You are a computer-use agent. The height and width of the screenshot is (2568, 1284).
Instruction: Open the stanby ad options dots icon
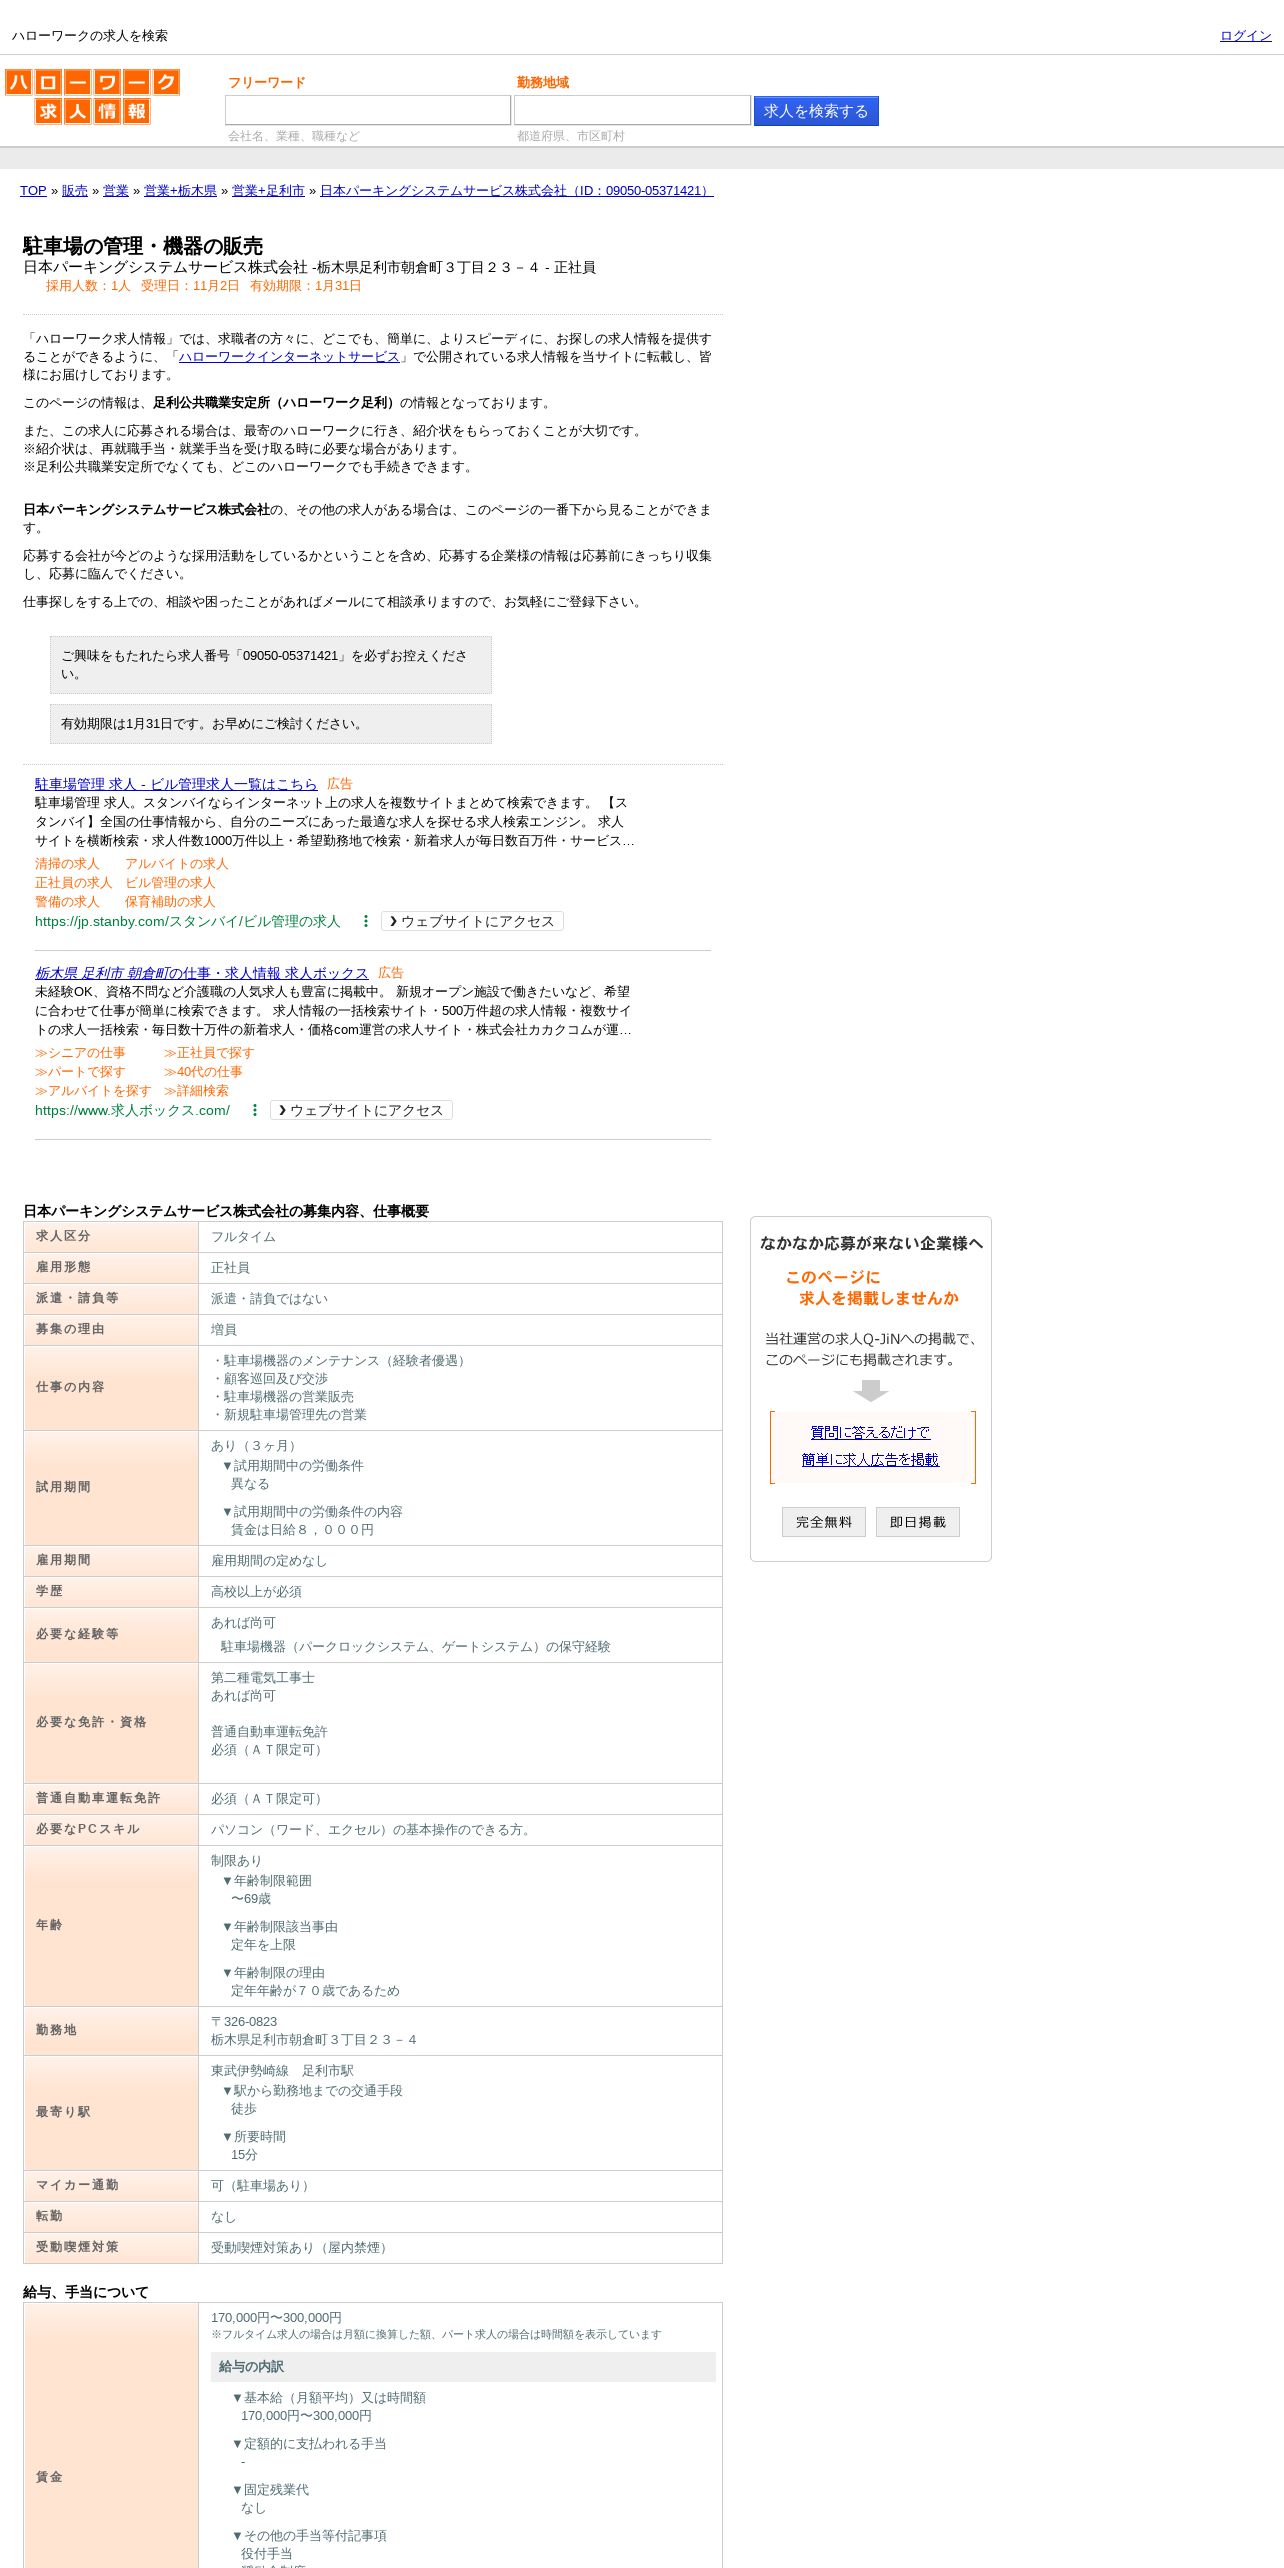(x=366, y=921)
